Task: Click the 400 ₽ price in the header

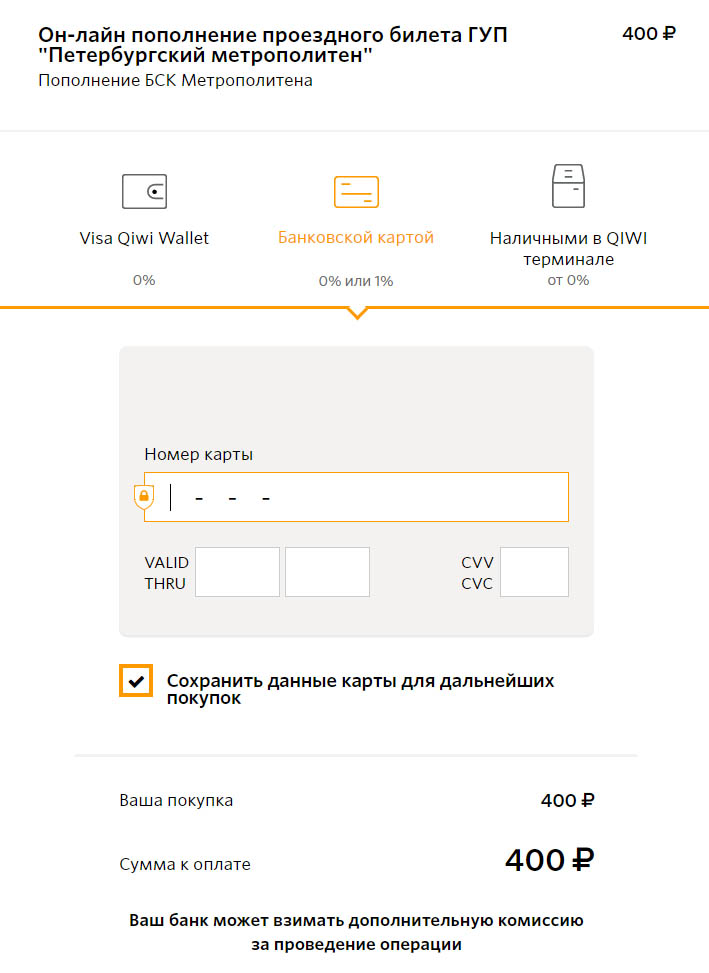Action: click(x=649, y=34)
